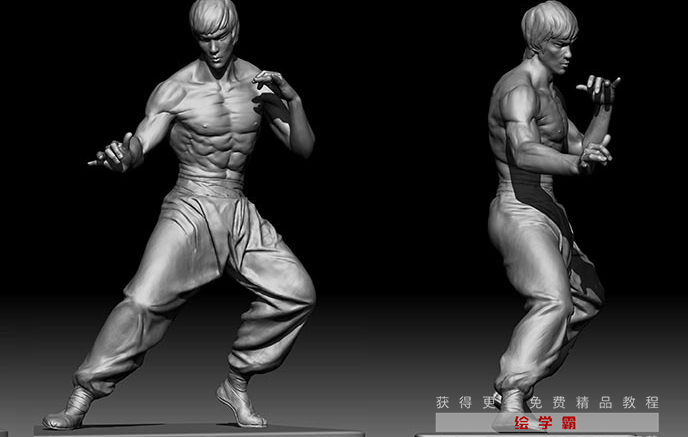Viewport: 688px width, 437px height.
Task: Open the 获得更多免费精品教程 watermark link
Action: [x=547, y=402]
